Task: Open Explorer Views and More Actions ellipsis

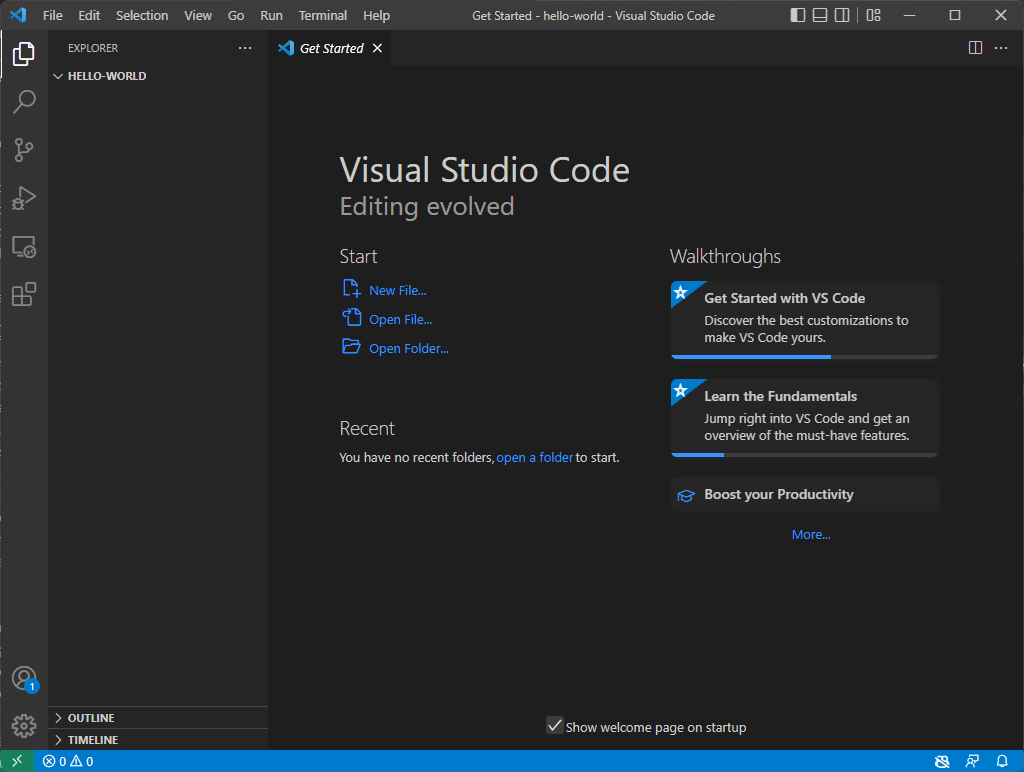Action: (x=245, y=48)
